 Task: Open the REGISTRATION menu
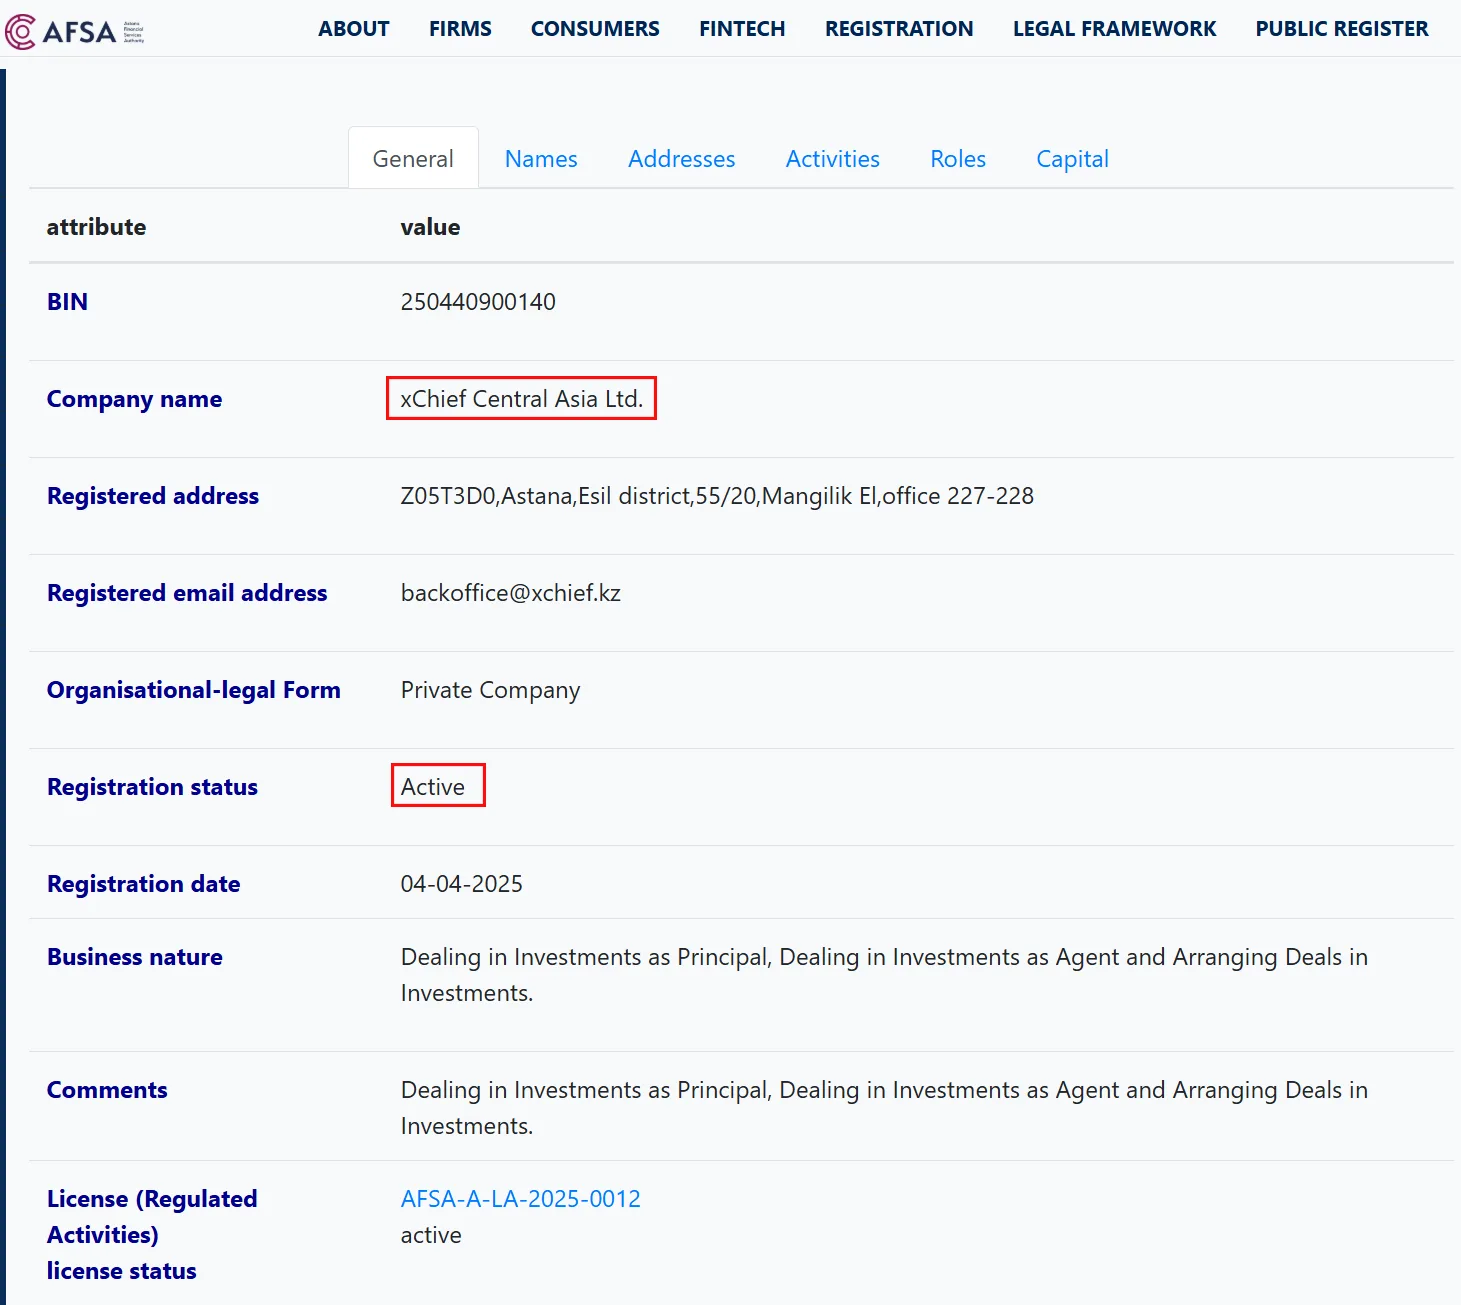[x=899, y=29]
